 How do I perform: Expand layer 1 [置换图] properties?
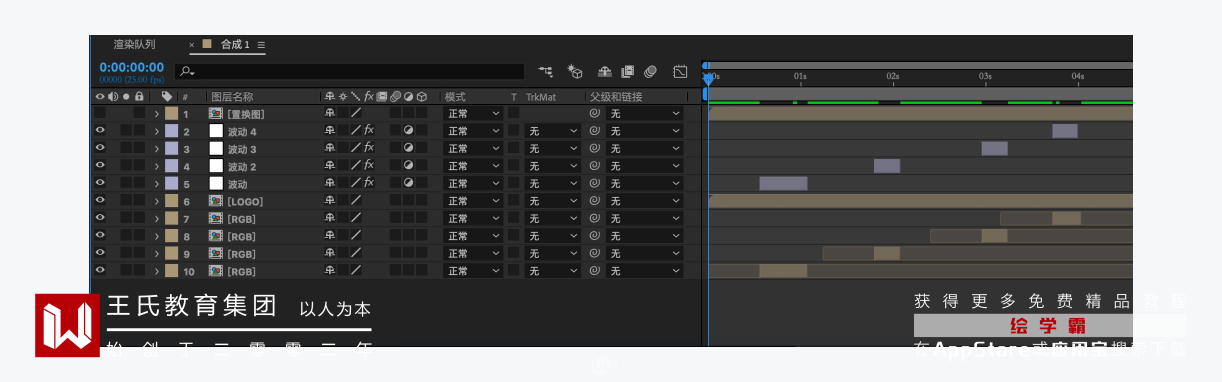(156, 114)
